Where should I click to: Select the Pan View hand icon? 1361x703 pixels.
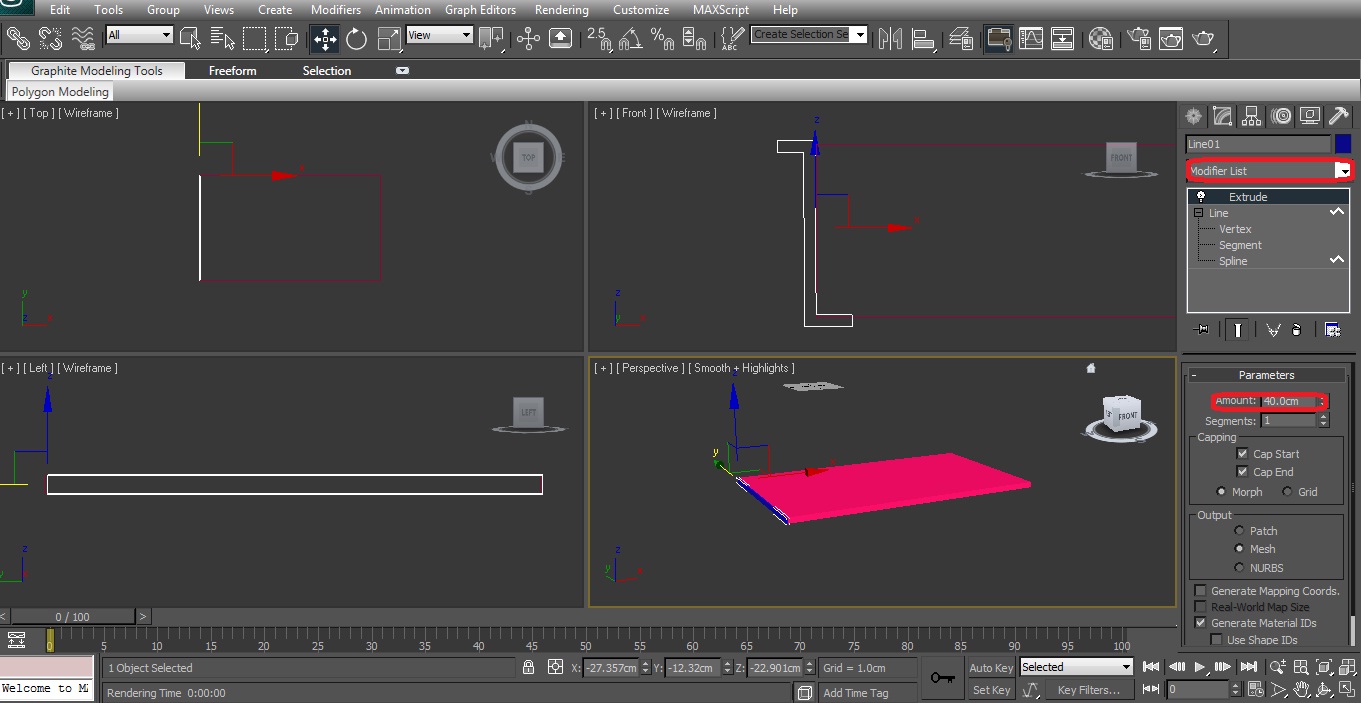click(1301, 690)
